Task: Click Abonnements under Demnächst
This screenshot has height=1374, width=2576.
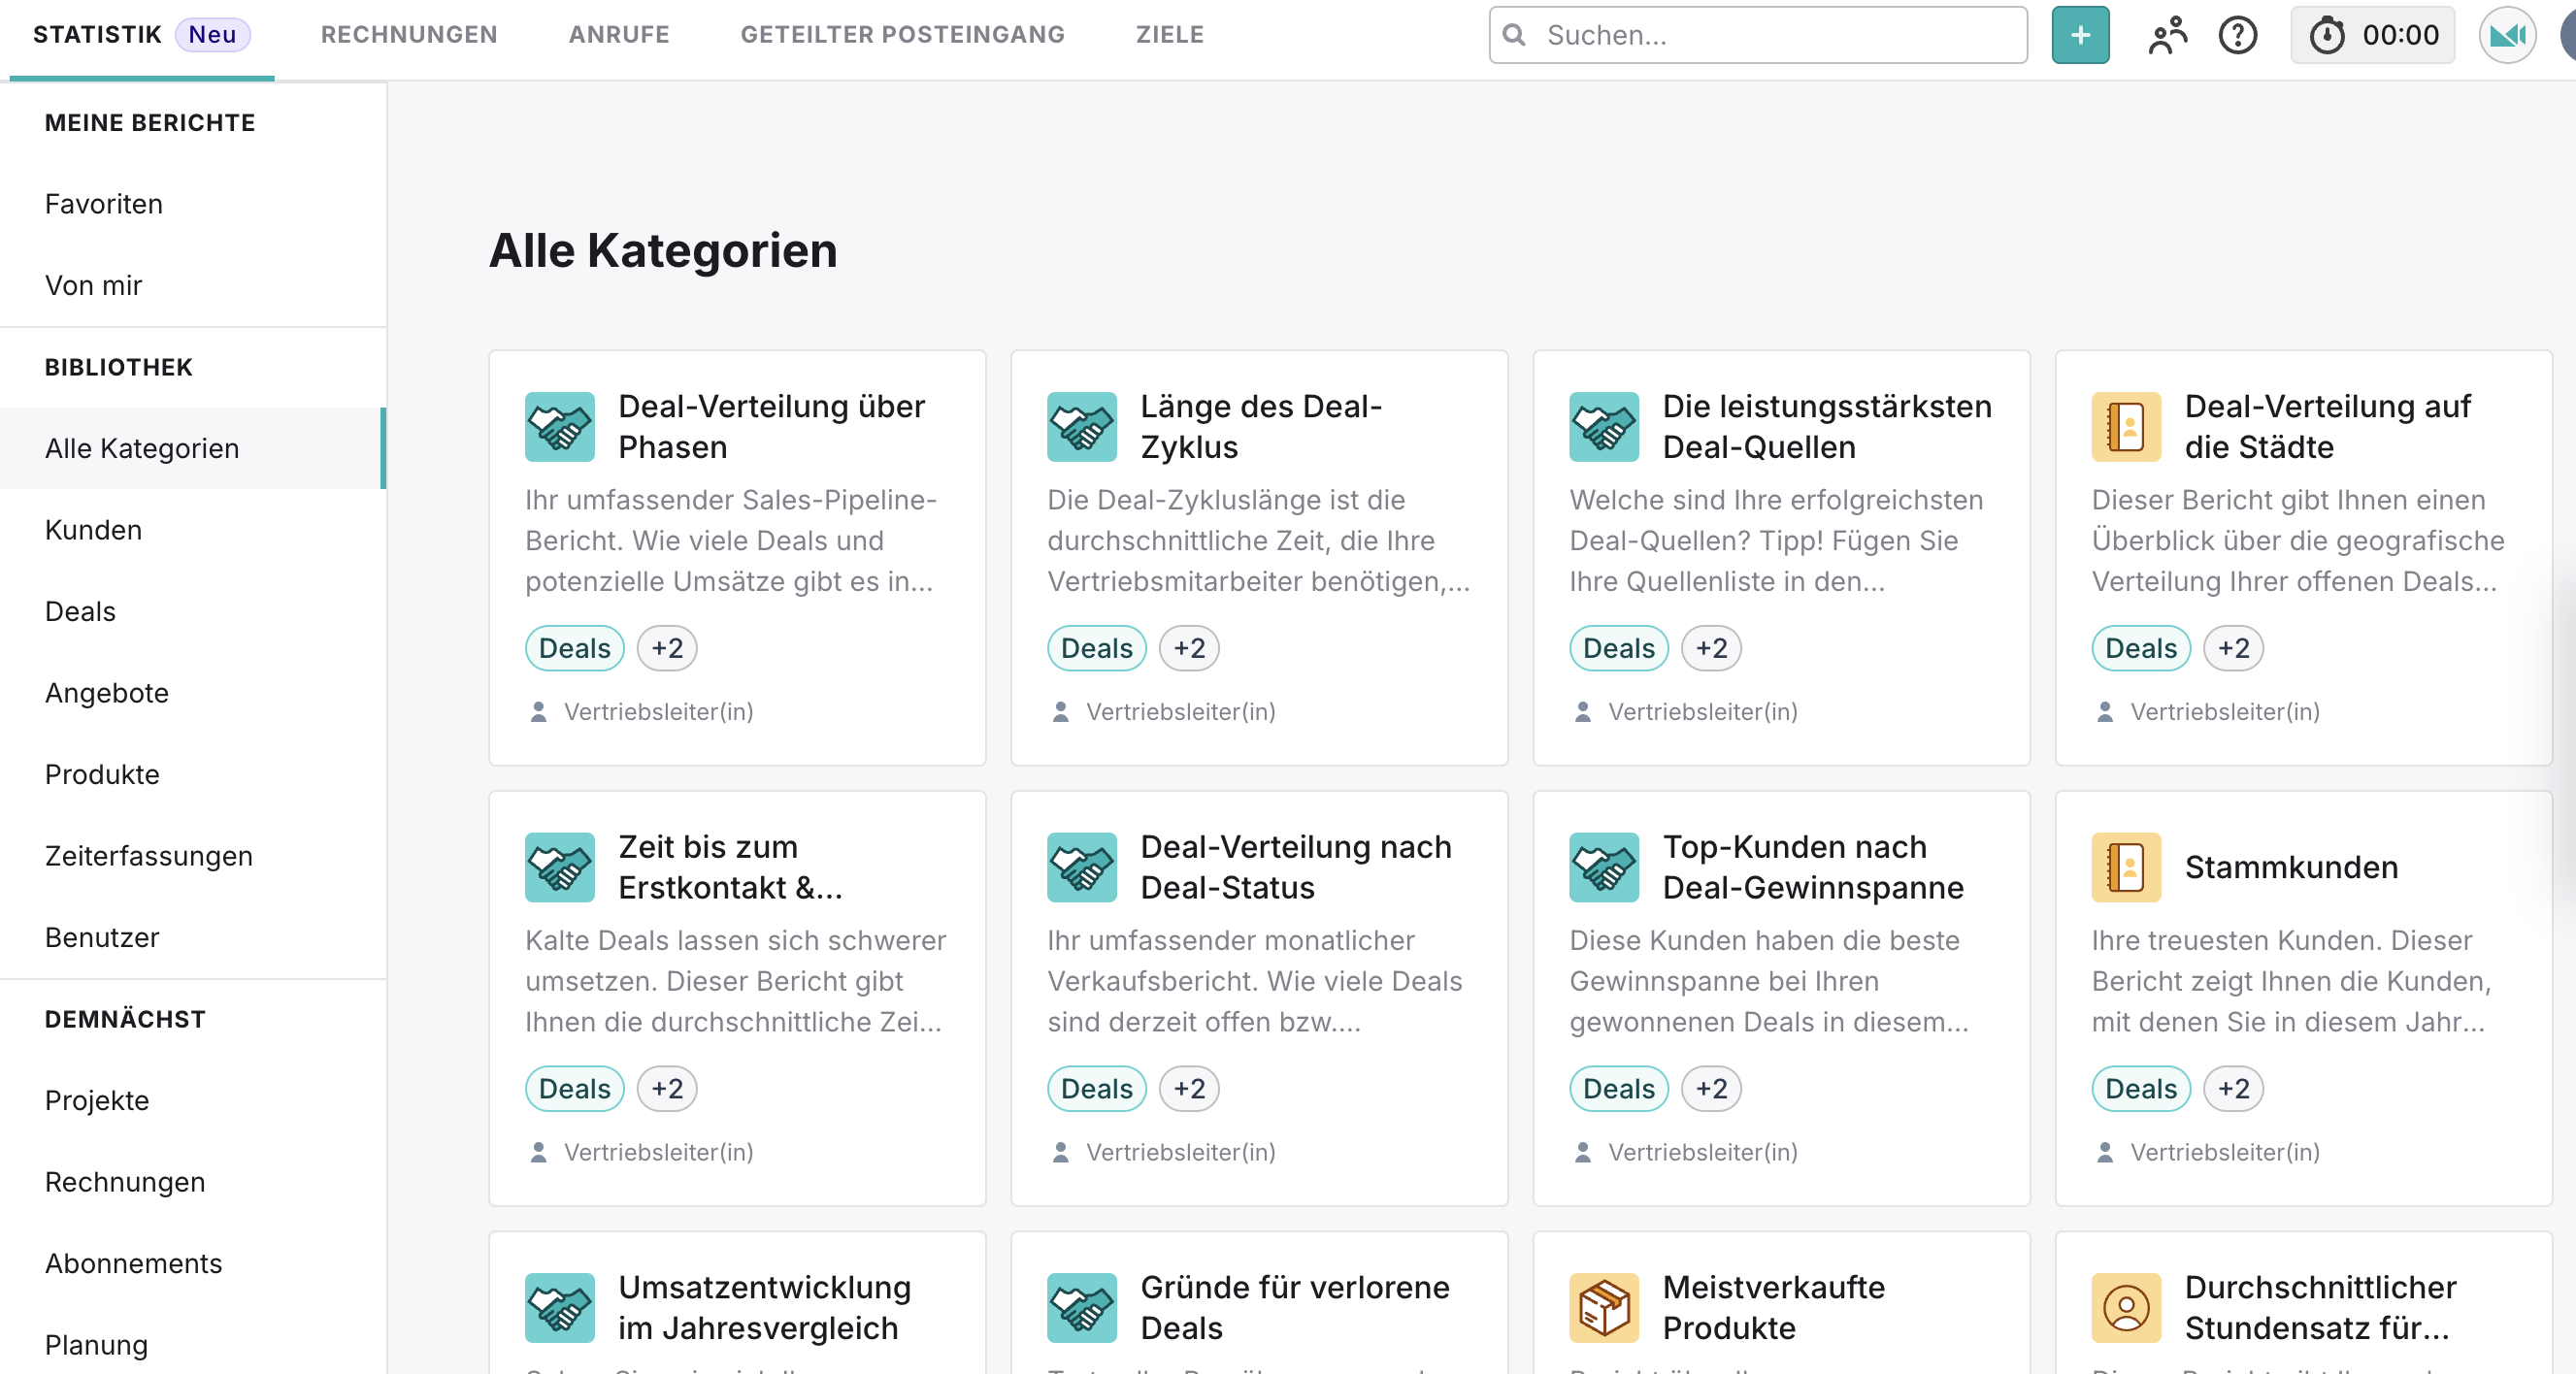Action: (193, 1263)
